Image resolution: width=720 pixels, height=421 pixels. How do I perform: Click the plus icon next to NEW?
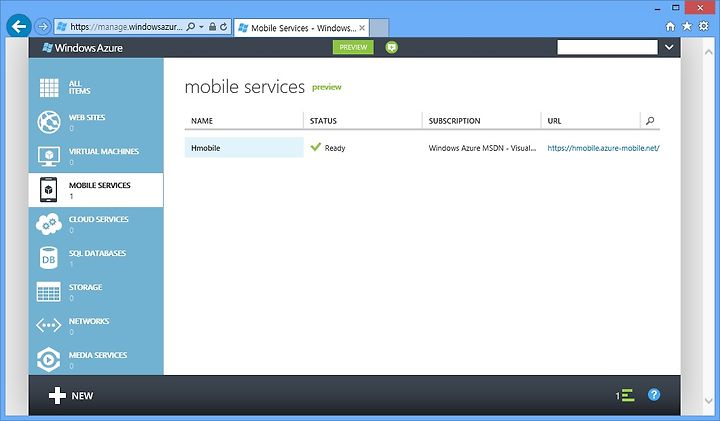pos(57,395)
